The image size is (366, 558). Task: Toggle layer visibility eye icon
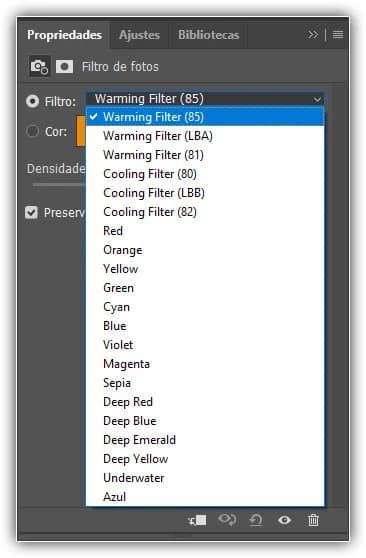point(284,520)
